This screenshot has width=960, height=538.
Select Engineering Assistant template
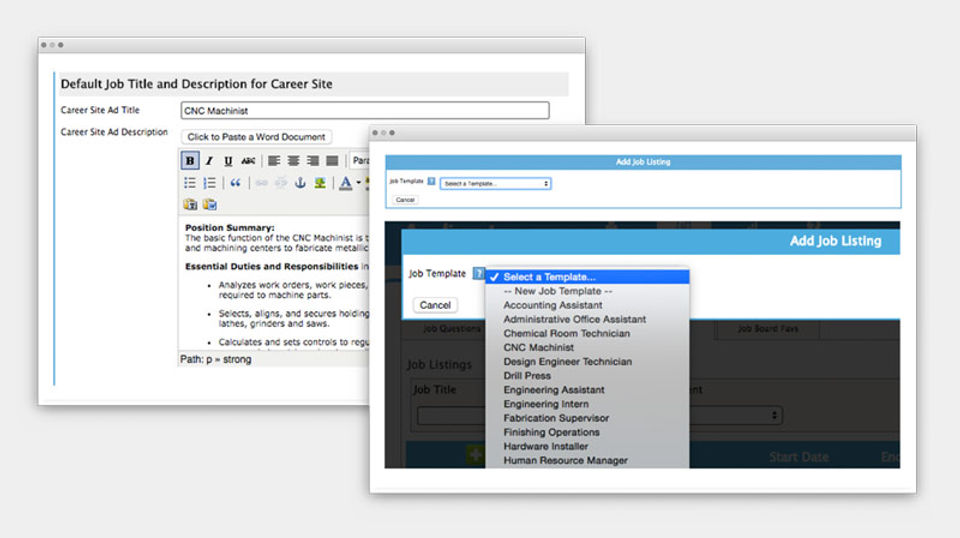pyautogui.click(x=587, y=390)
